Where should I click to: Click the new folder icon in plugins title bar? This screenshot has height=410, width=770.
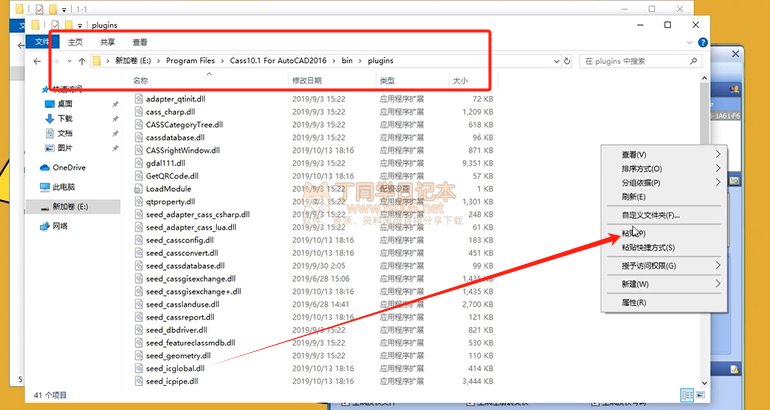click(69, 25)
